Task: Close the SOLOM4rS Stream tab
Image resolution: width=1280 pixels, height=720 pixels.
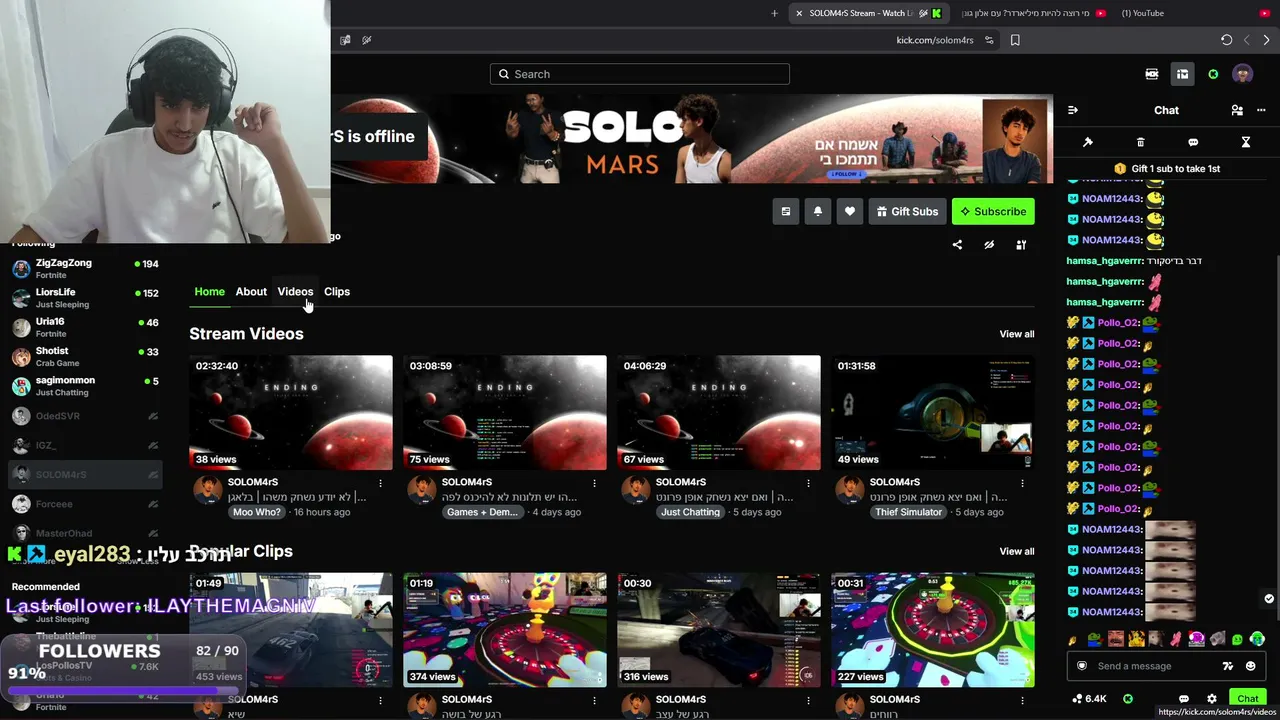Action: (x=799, y=13)
